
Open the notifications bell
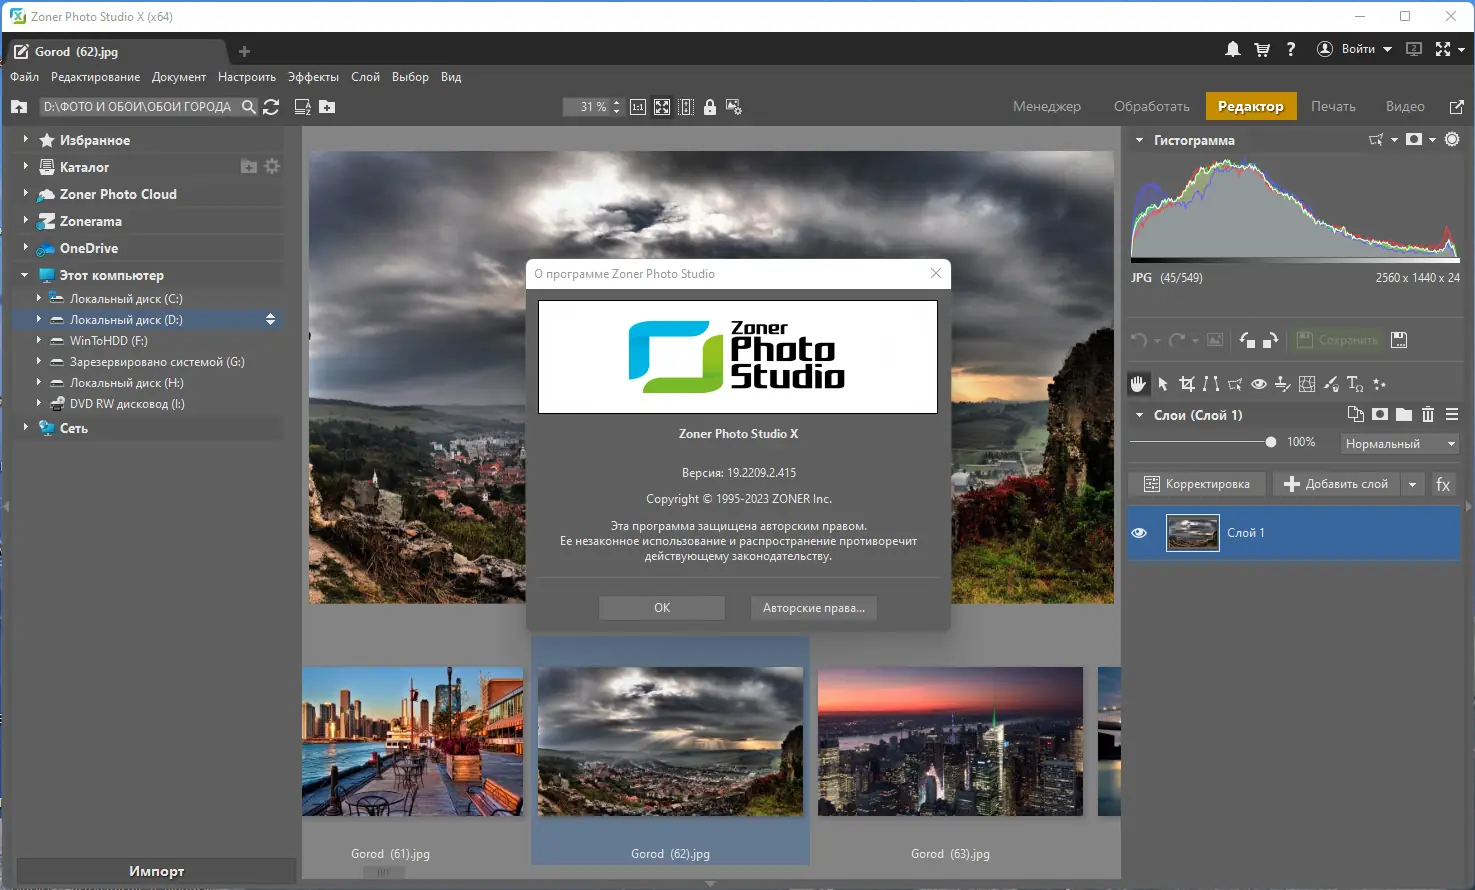pos(1233,49)
